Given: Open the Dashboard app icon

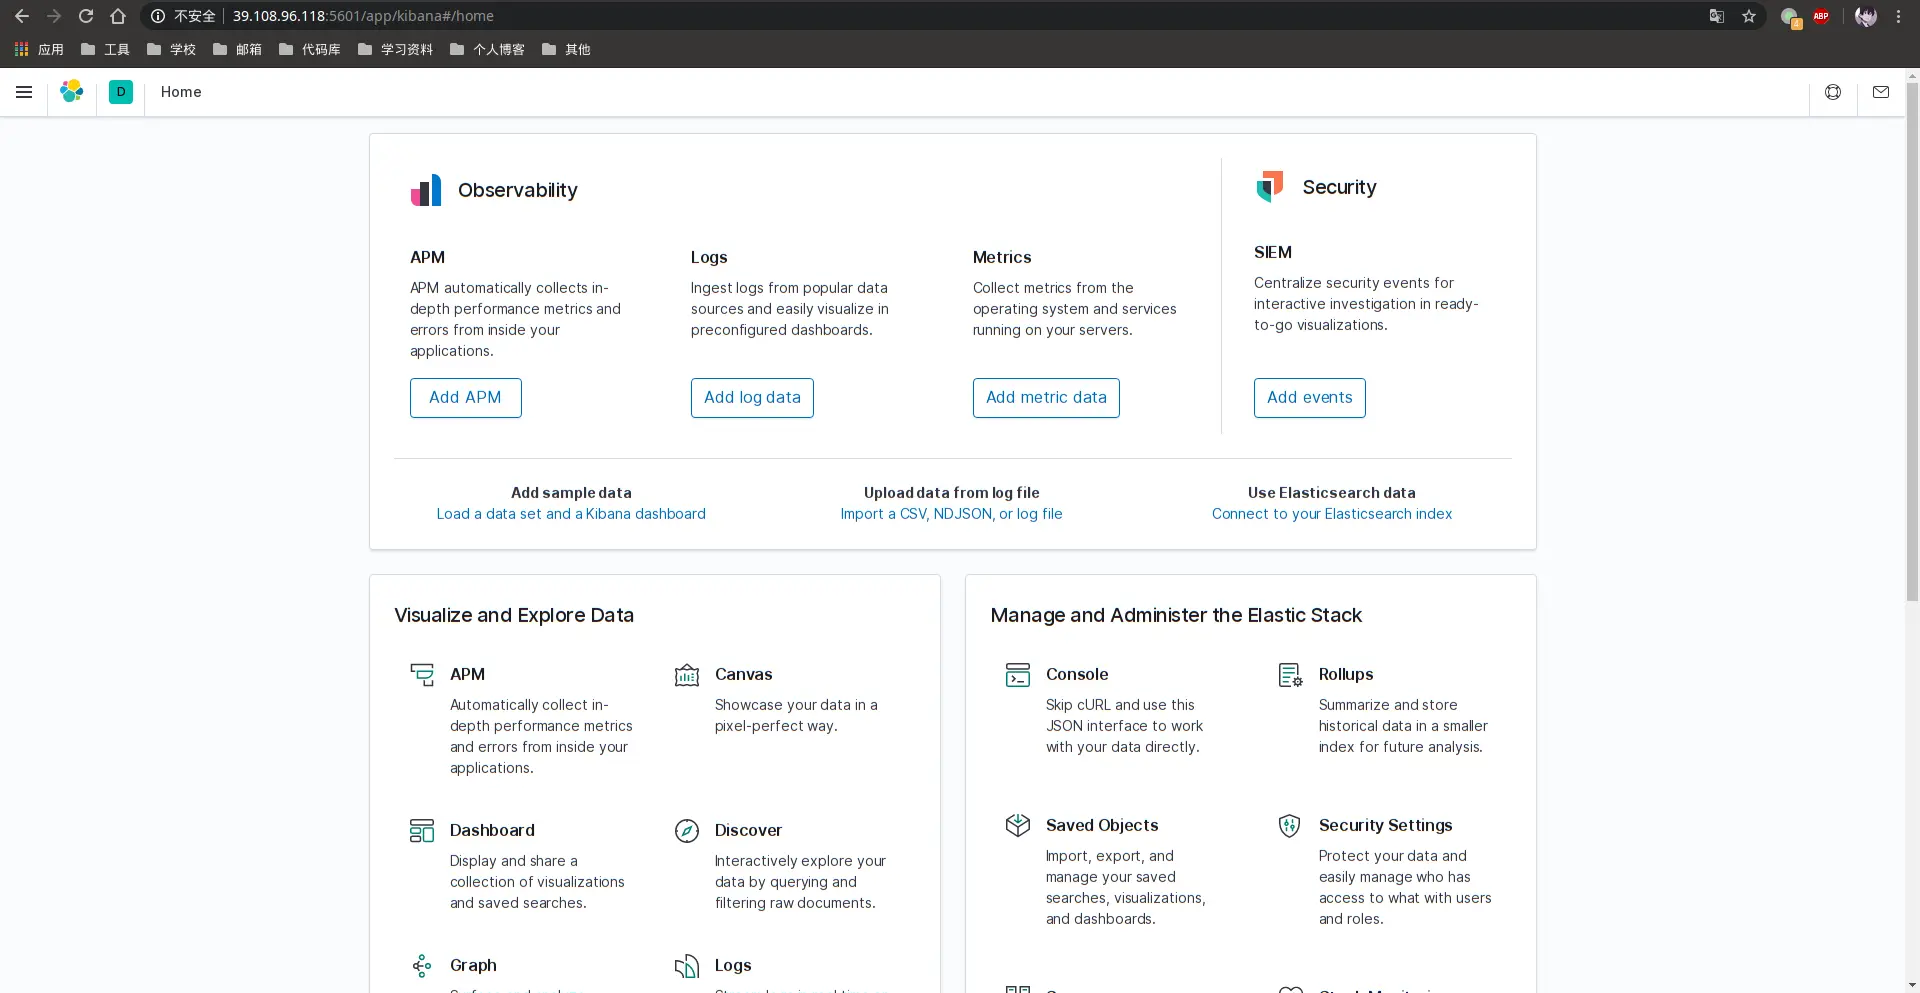Looking at the screenshot, I should point(422,831).
